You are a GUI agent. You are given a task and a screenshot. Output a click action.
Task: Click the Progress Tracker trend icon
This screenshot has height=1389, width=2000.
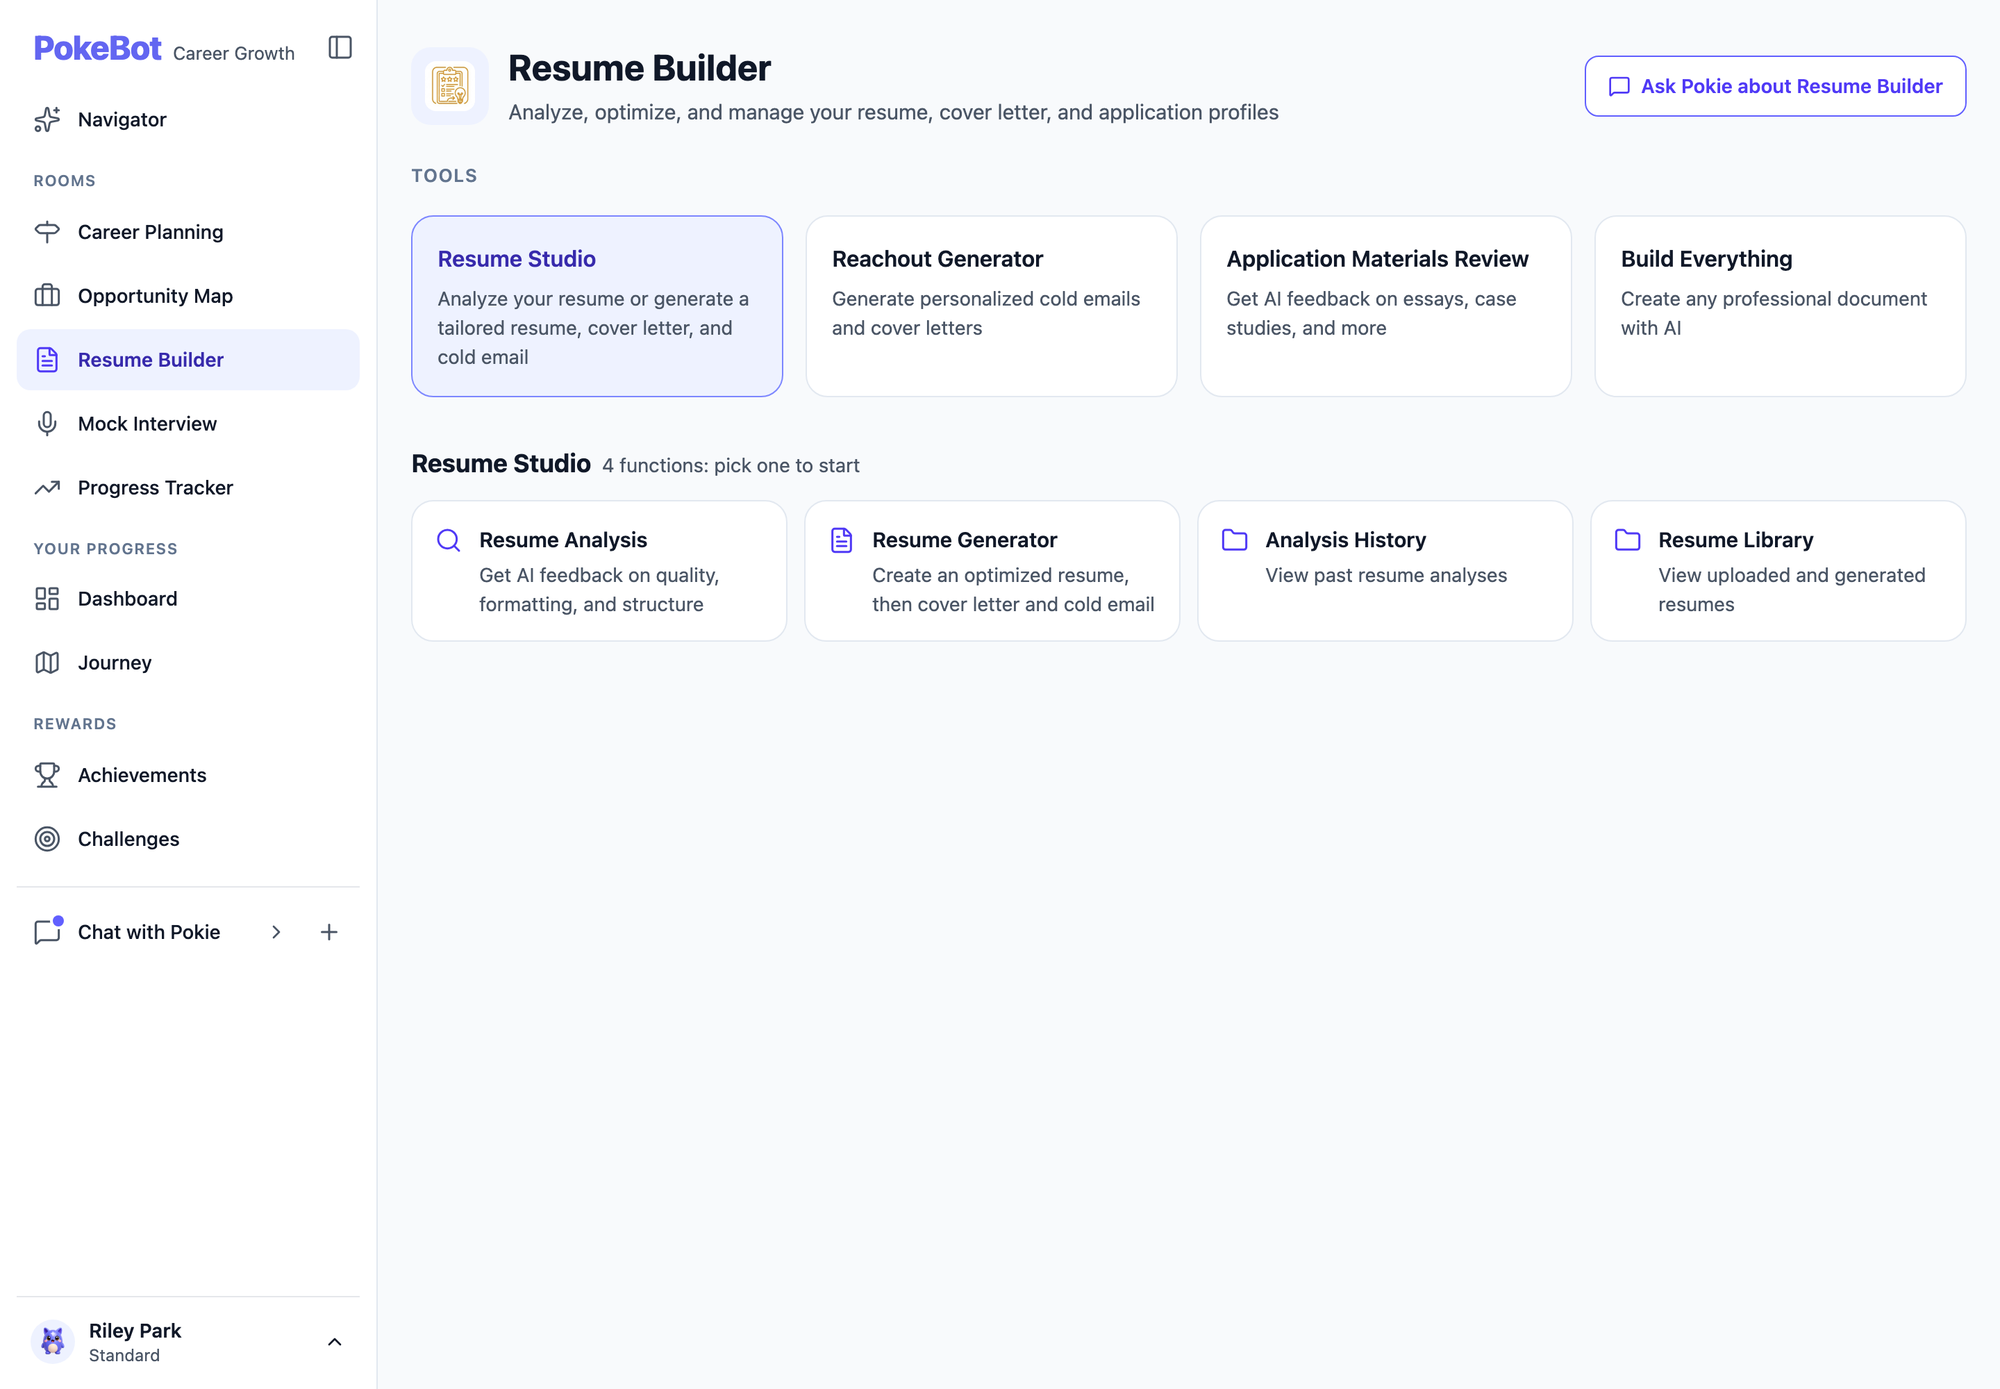(47, 488)
